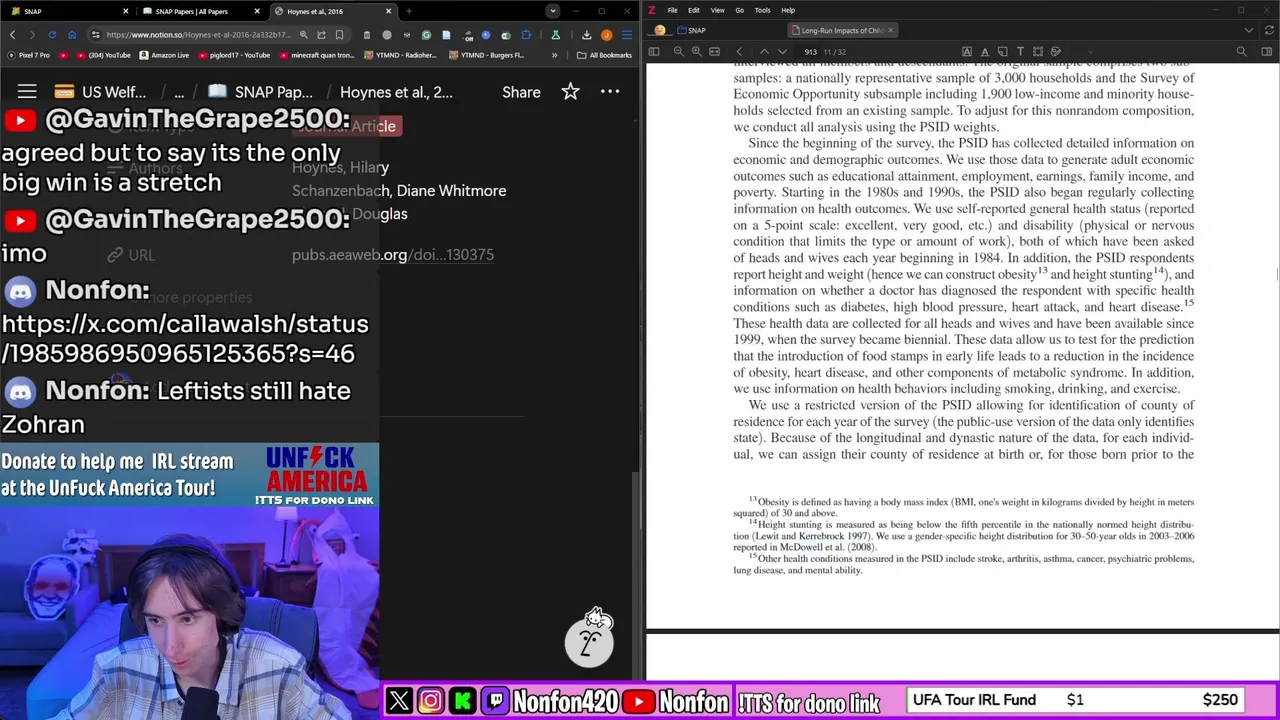
Task: Click the notion.so address bar
Action: pos(198,35)
